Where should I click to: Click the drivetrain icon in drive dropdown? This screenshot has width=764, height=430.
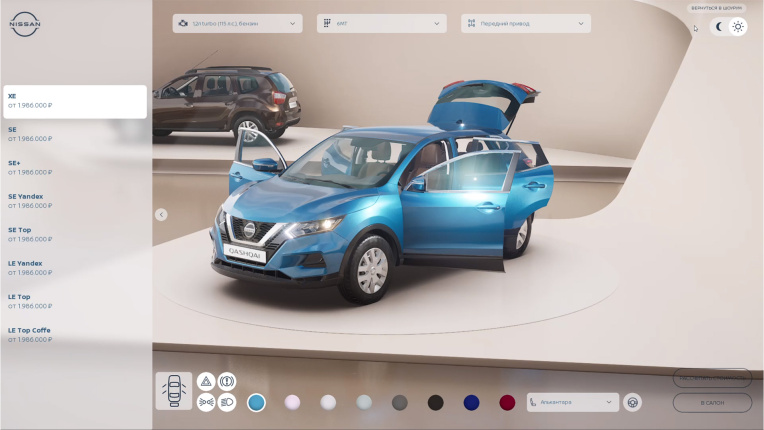(x=471, y=23)
